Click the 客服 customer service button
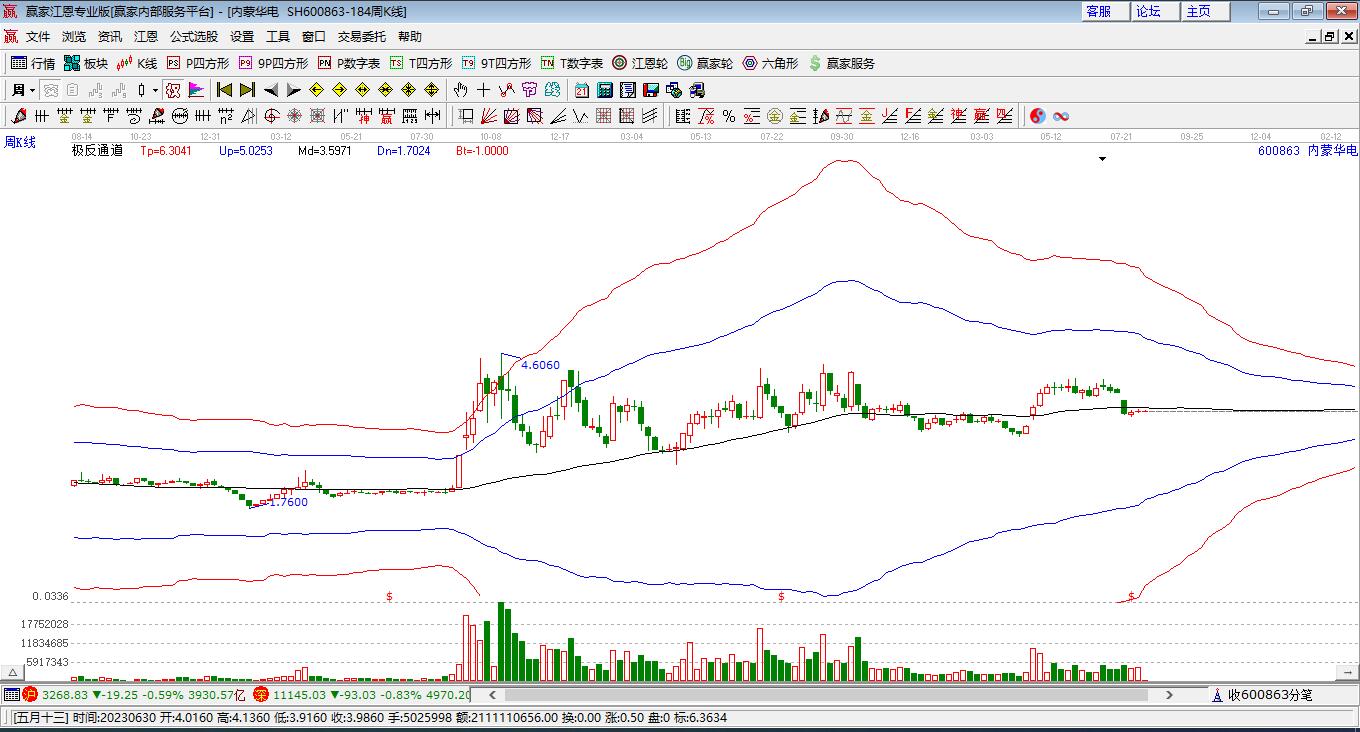Viewport: 1360px width, 732px height. [1106, 11]
